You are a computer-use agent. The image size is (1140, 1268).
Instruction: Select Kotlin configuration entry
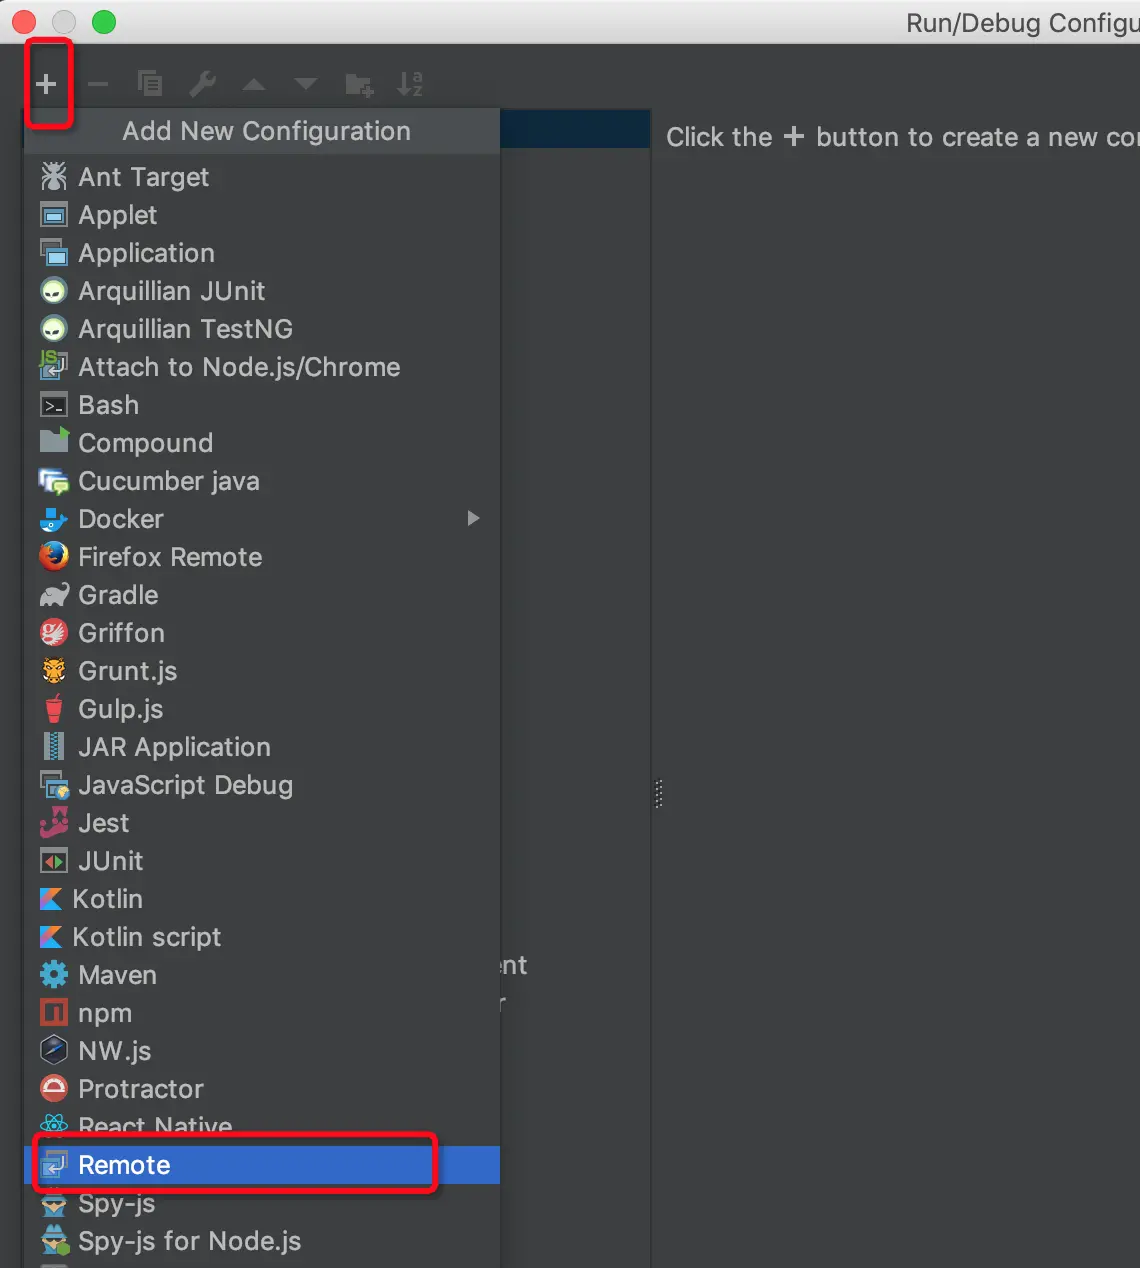click(262, 899)
